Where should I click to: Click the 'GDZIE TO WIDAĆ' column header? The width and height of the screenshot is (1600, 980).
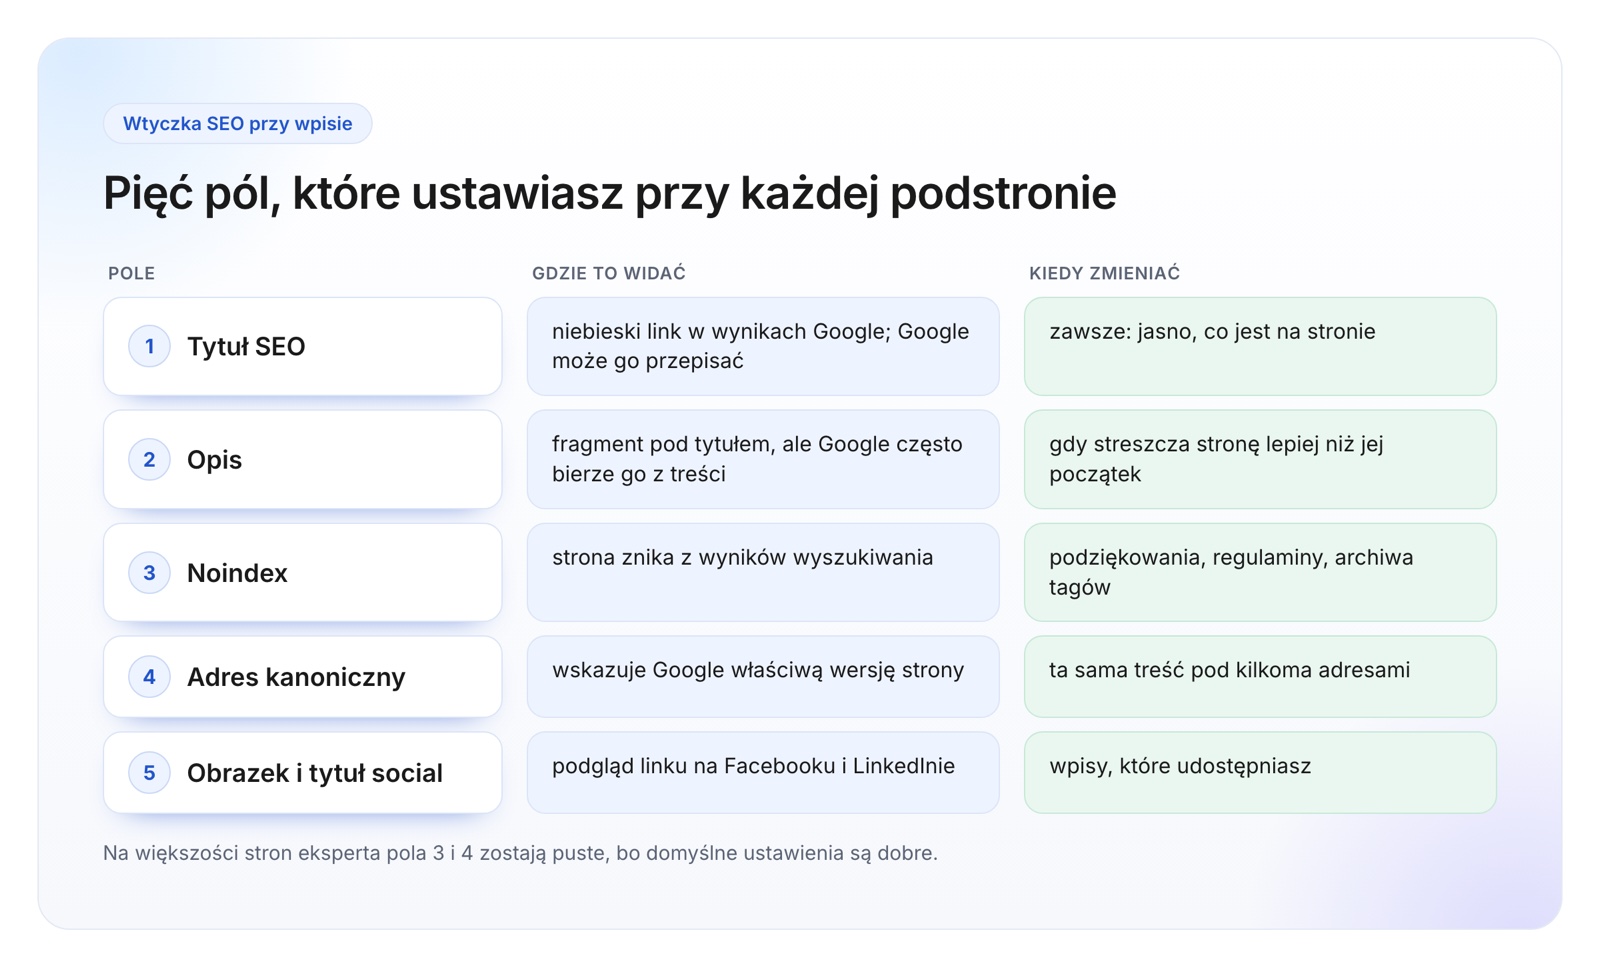coord(609,273)
